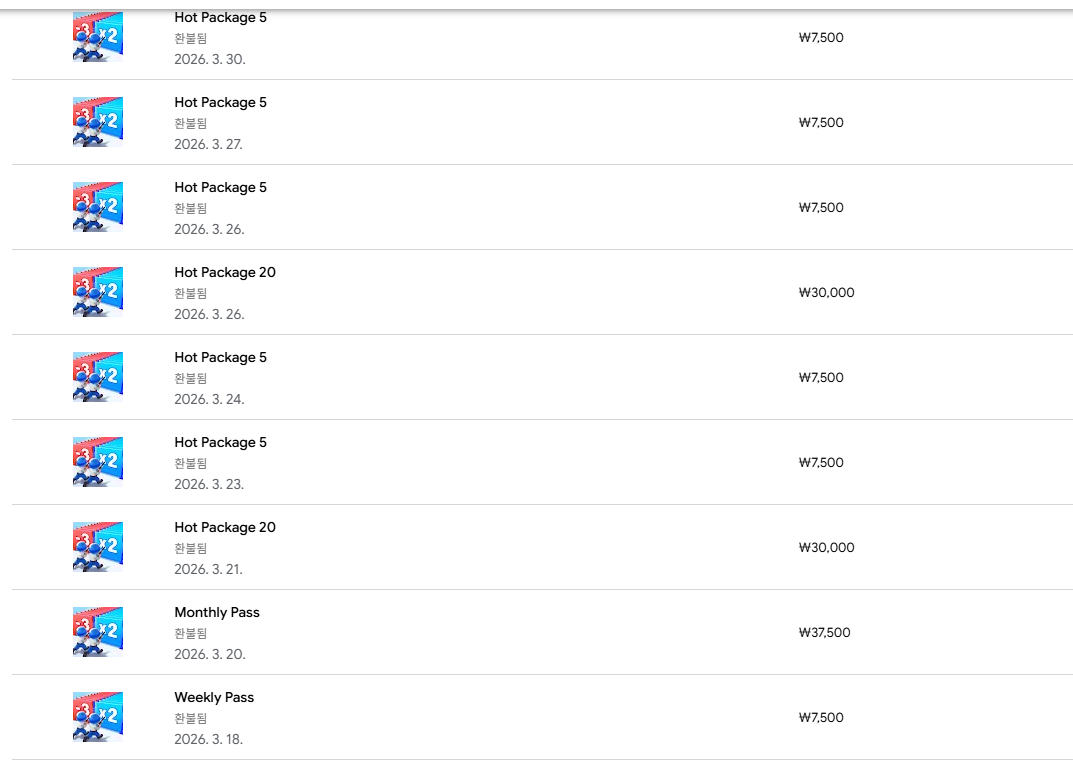Screen dimensions: 1073x770
Task: Click game icon for March 27 purchase
Action: tap(98, 122)
